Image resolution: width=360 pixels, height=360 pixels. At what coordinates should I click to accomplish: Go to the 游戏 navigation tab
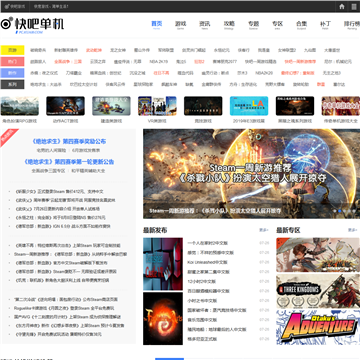pyautogui.click(x=181, y=24)
